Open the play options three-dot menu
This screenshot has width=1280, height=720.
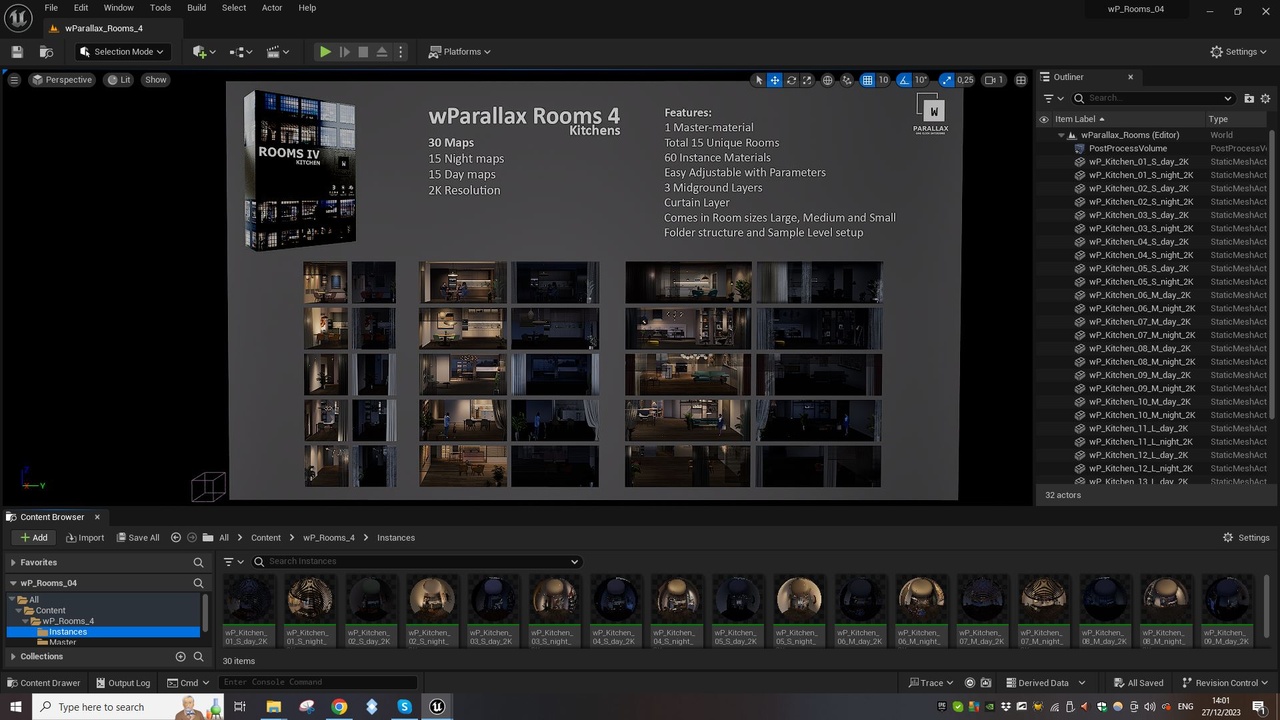(x=401, y=52)
